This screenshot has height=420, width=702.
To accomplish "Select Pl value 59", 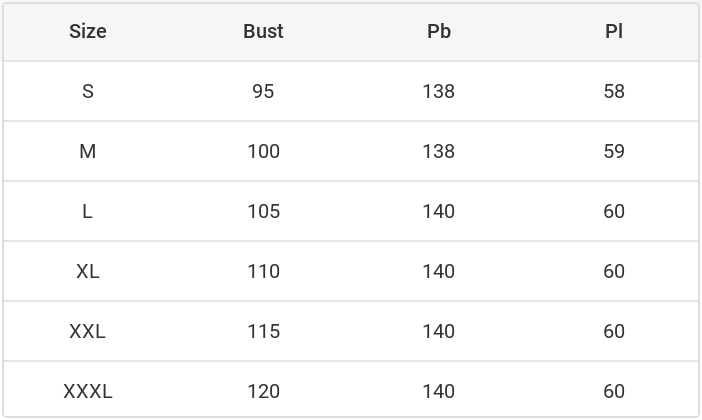I will coord(614,151).
